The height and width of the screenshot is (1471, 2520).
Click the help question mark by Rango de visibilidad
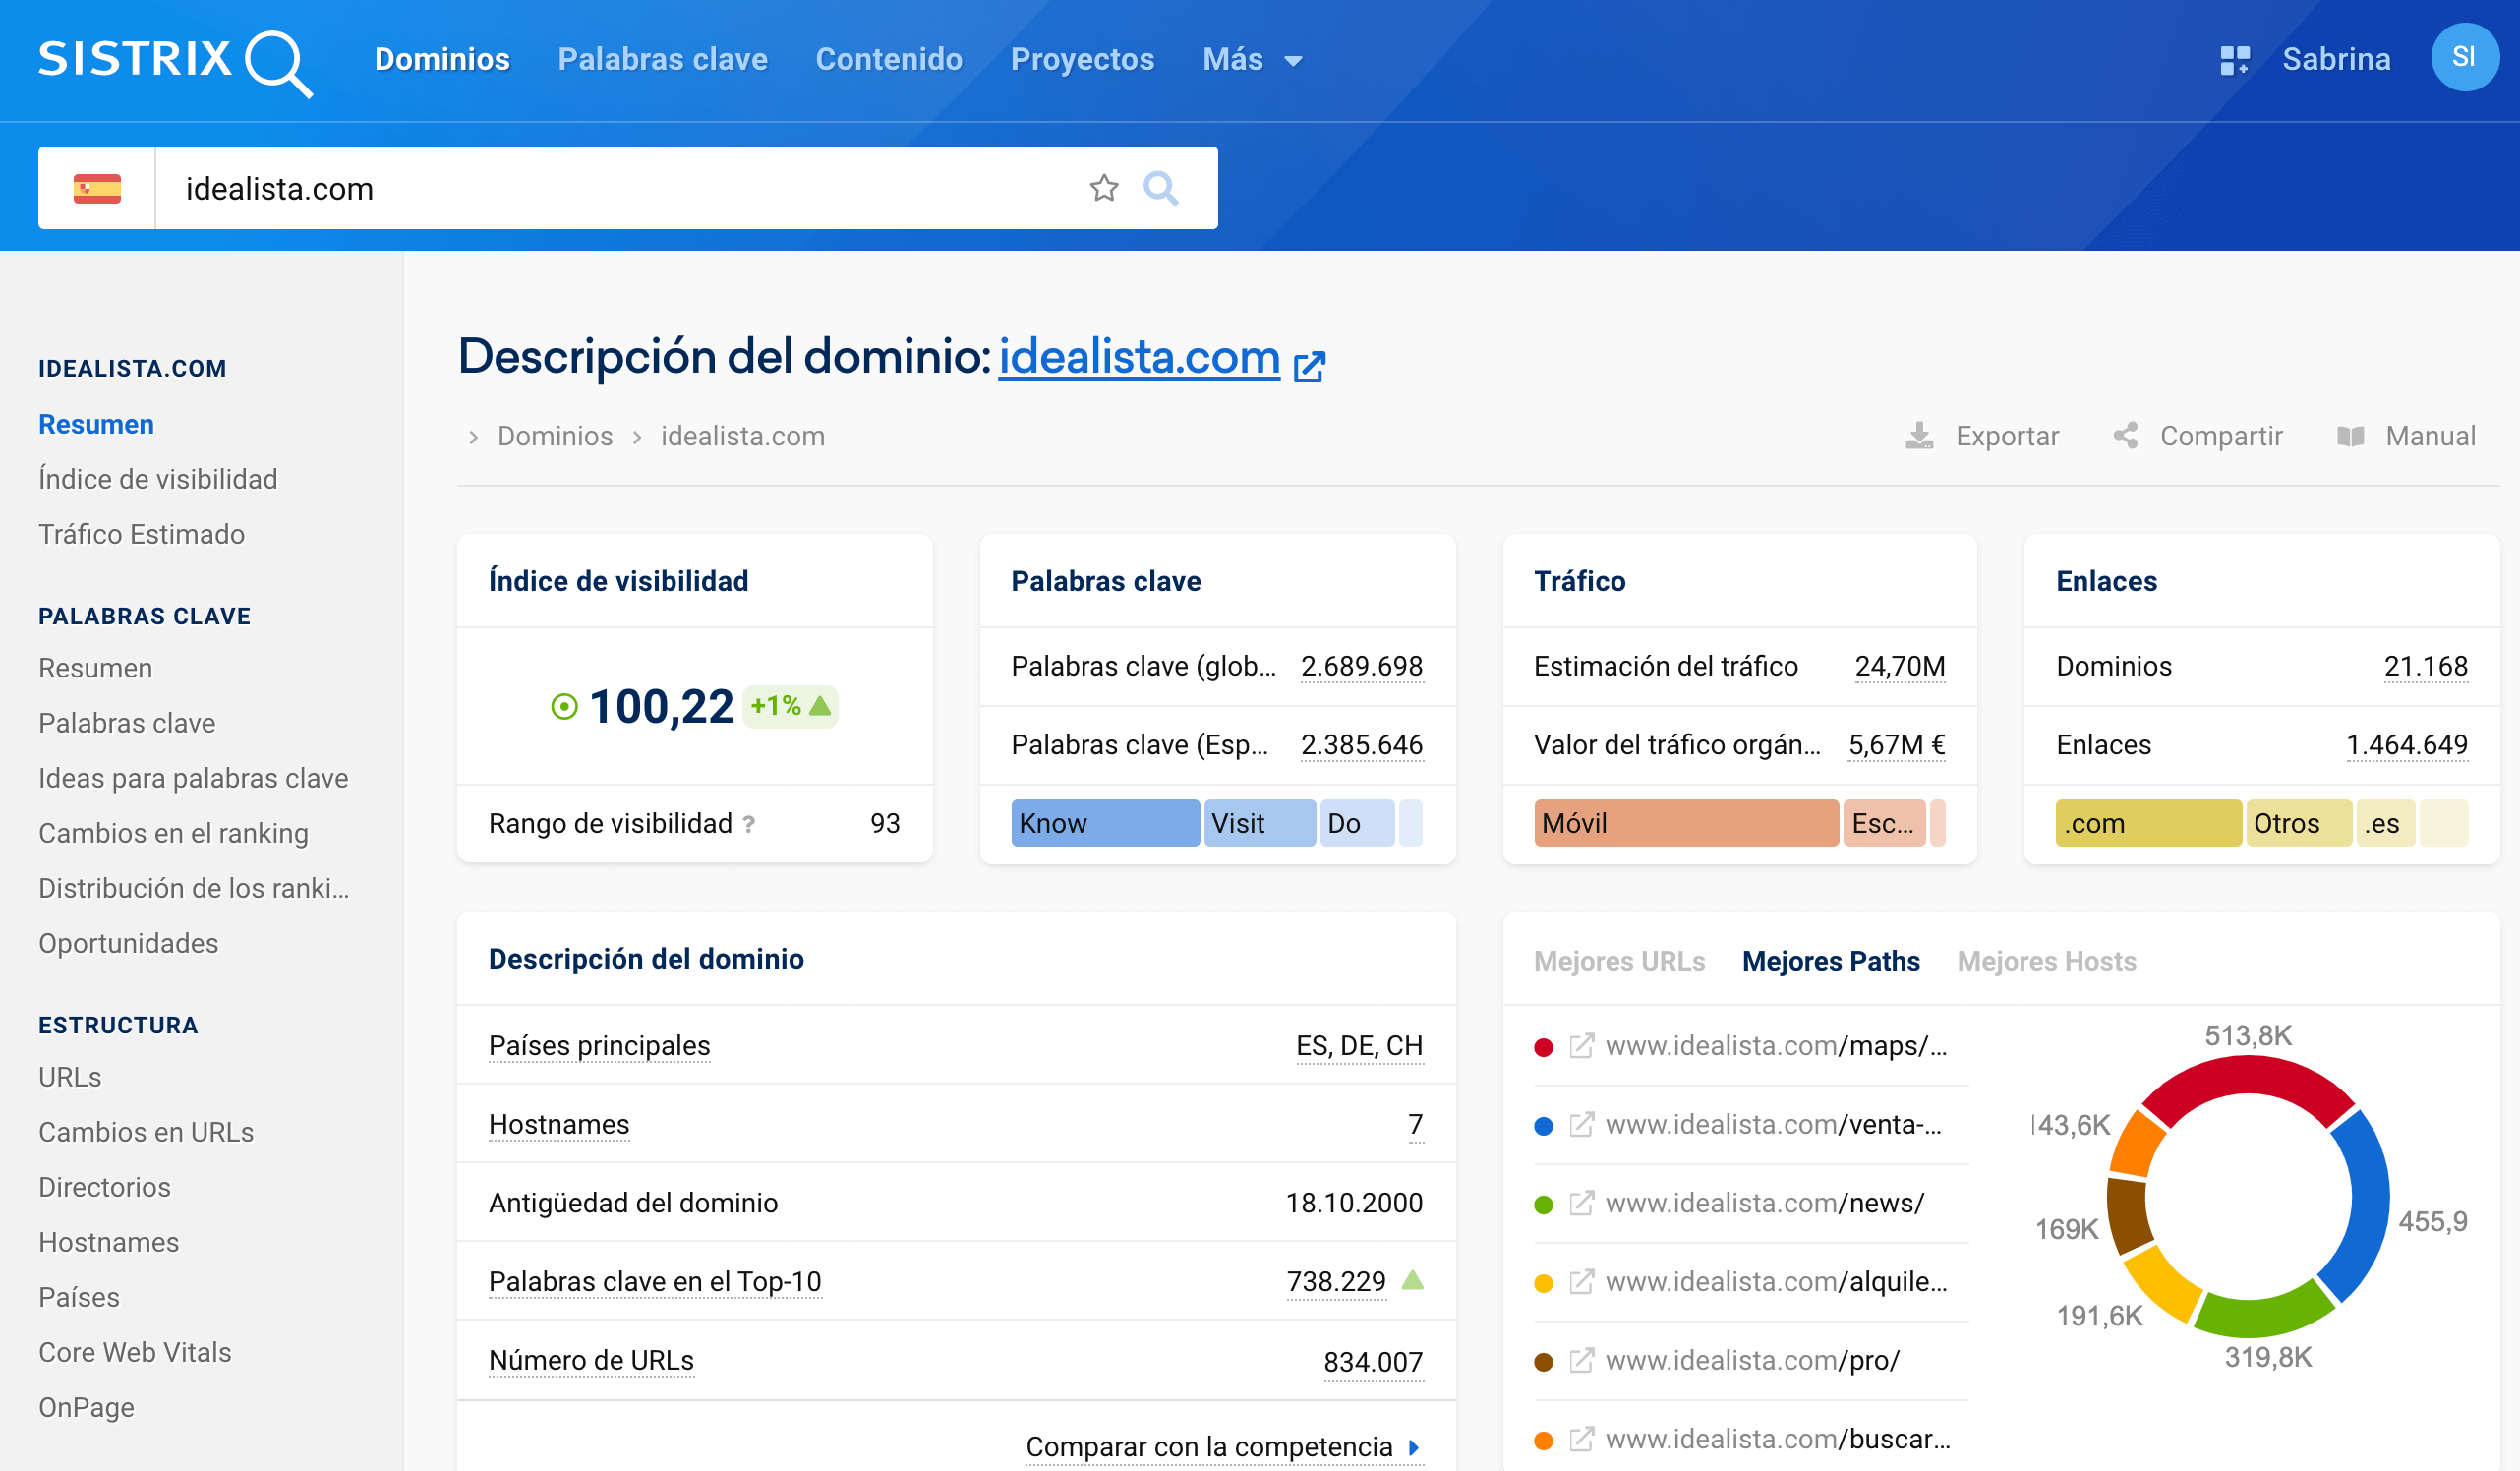(x=748, y=824)
